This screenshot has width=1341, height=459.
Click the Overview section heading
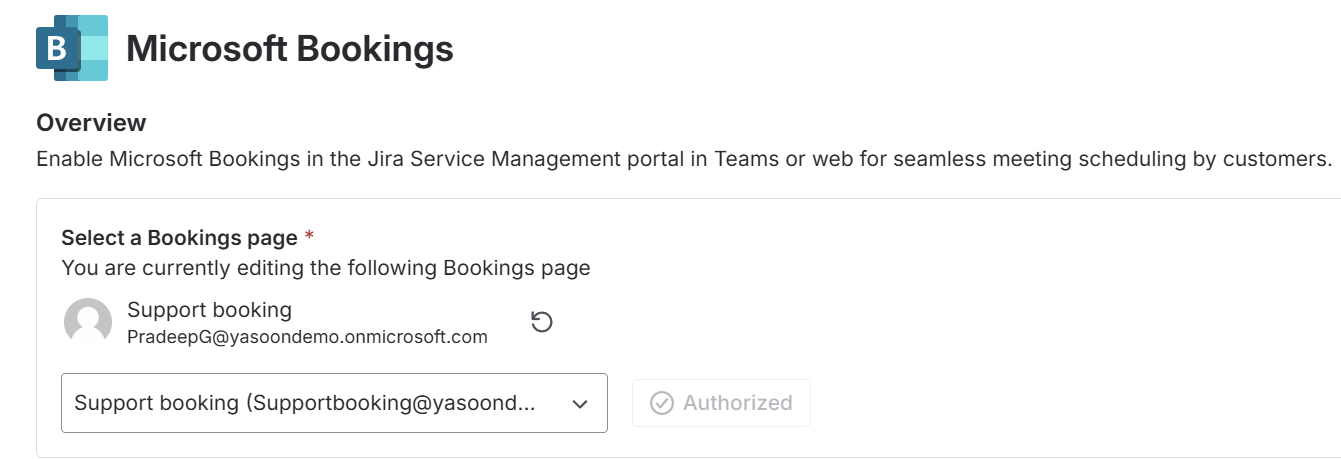pos(91,123)
